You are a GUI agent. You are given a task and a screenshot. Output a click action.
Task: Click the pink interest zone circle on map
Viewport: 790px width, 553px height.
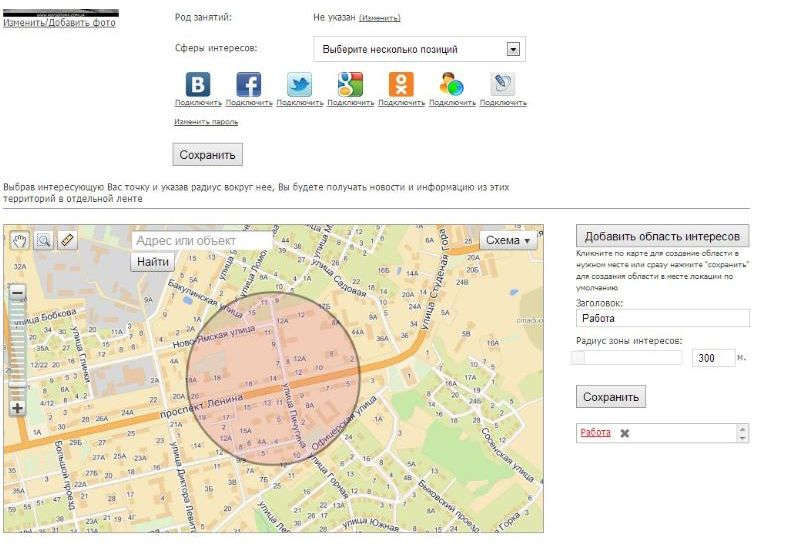click(x=273, y=379)
